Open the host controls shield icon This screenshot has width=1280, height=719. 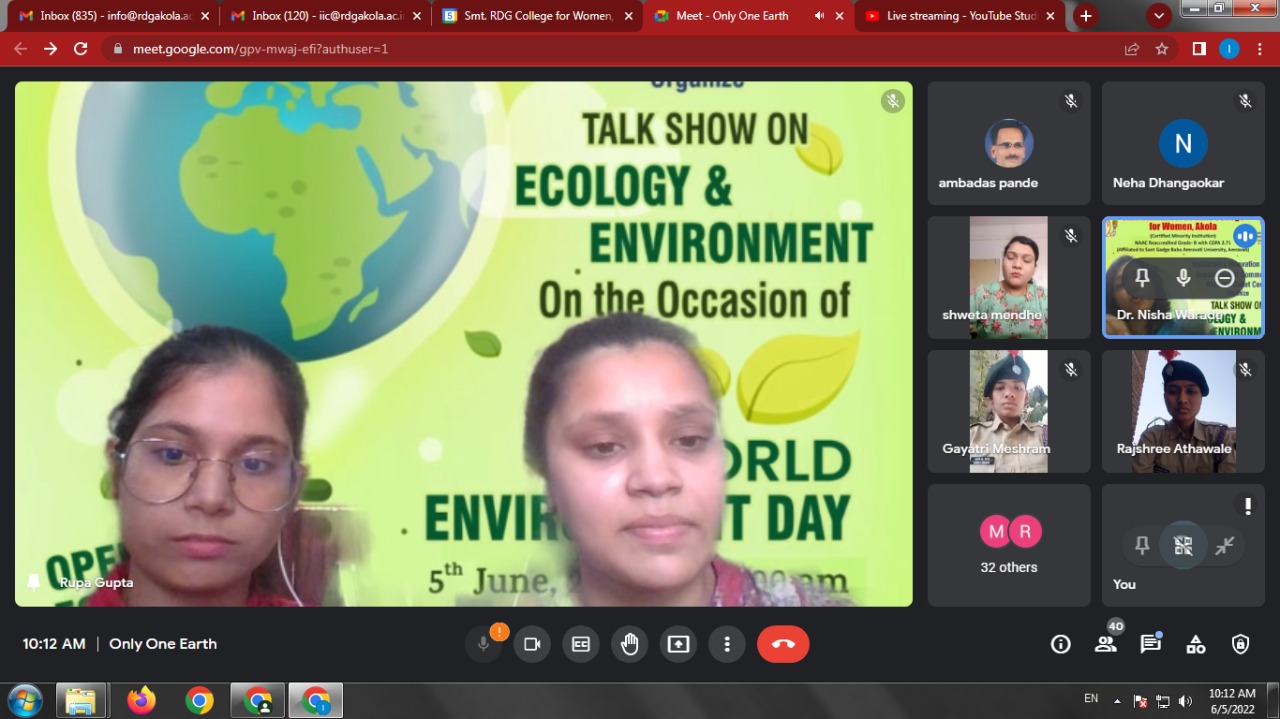(1241, 644)
